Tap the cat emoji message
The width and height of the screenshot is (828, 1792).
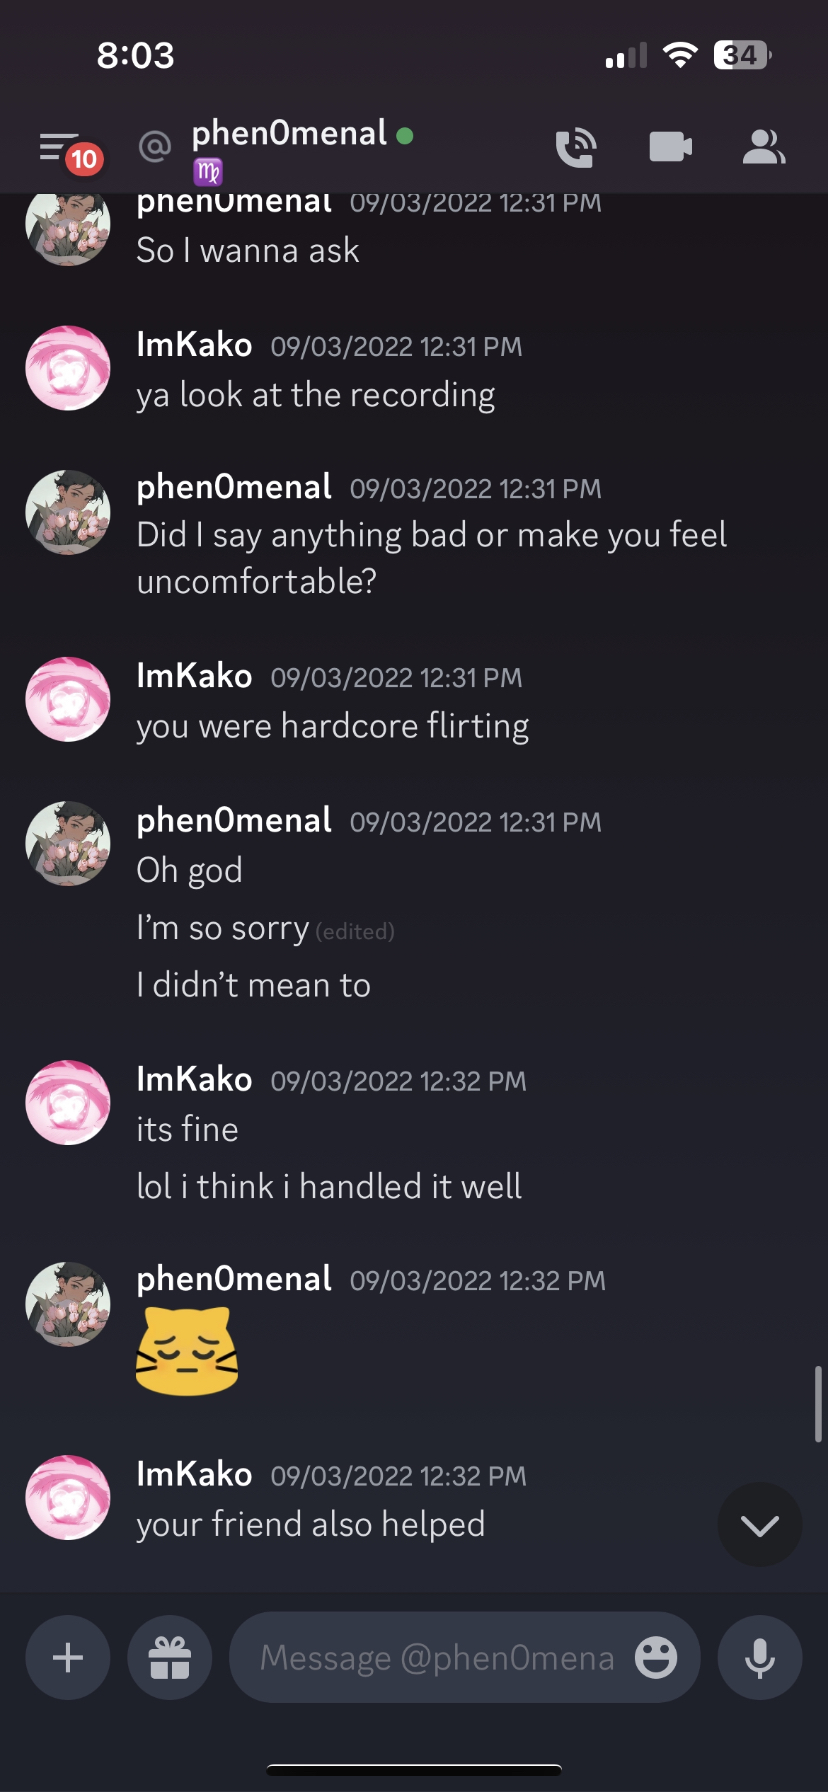tap(187, 1351)
